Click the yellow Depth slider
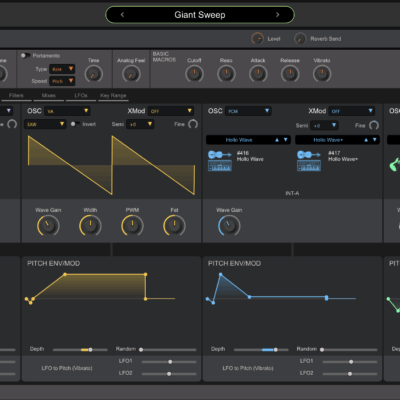Screen dimensions: 400x400 80,350
